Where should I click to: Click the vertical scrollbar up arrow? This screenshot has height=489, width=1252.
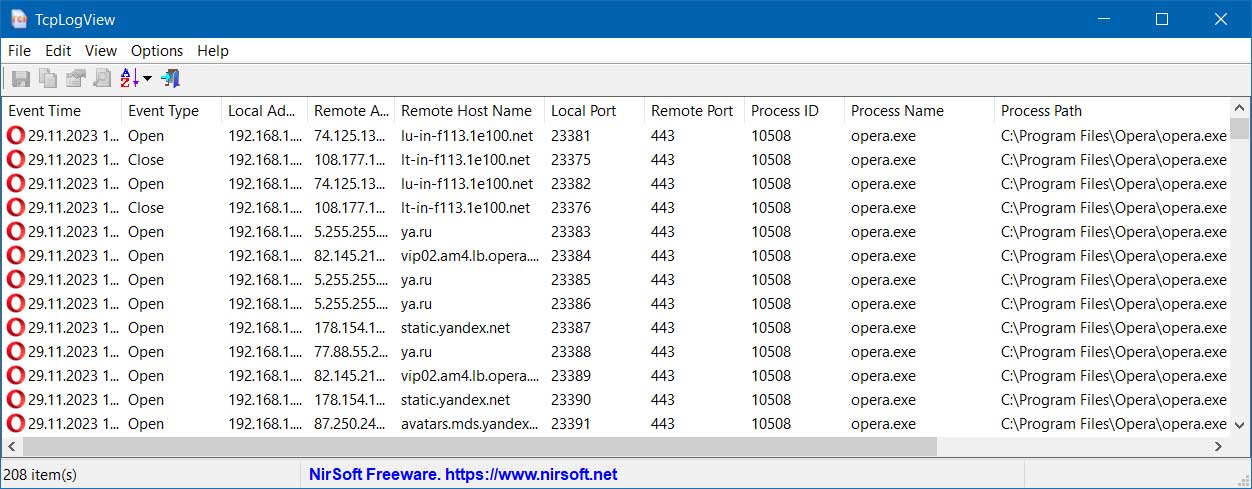click(1239, 107)
